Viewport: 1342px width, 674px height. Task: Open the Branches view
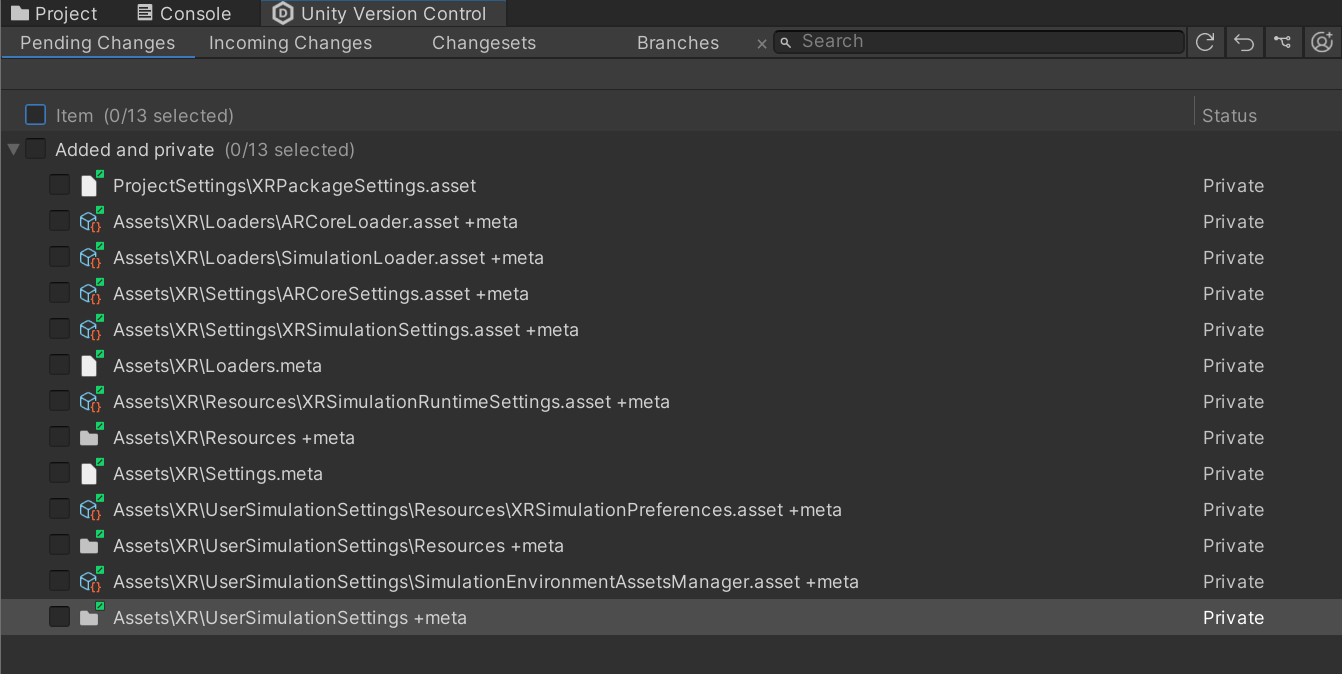[x=678, y=42]
